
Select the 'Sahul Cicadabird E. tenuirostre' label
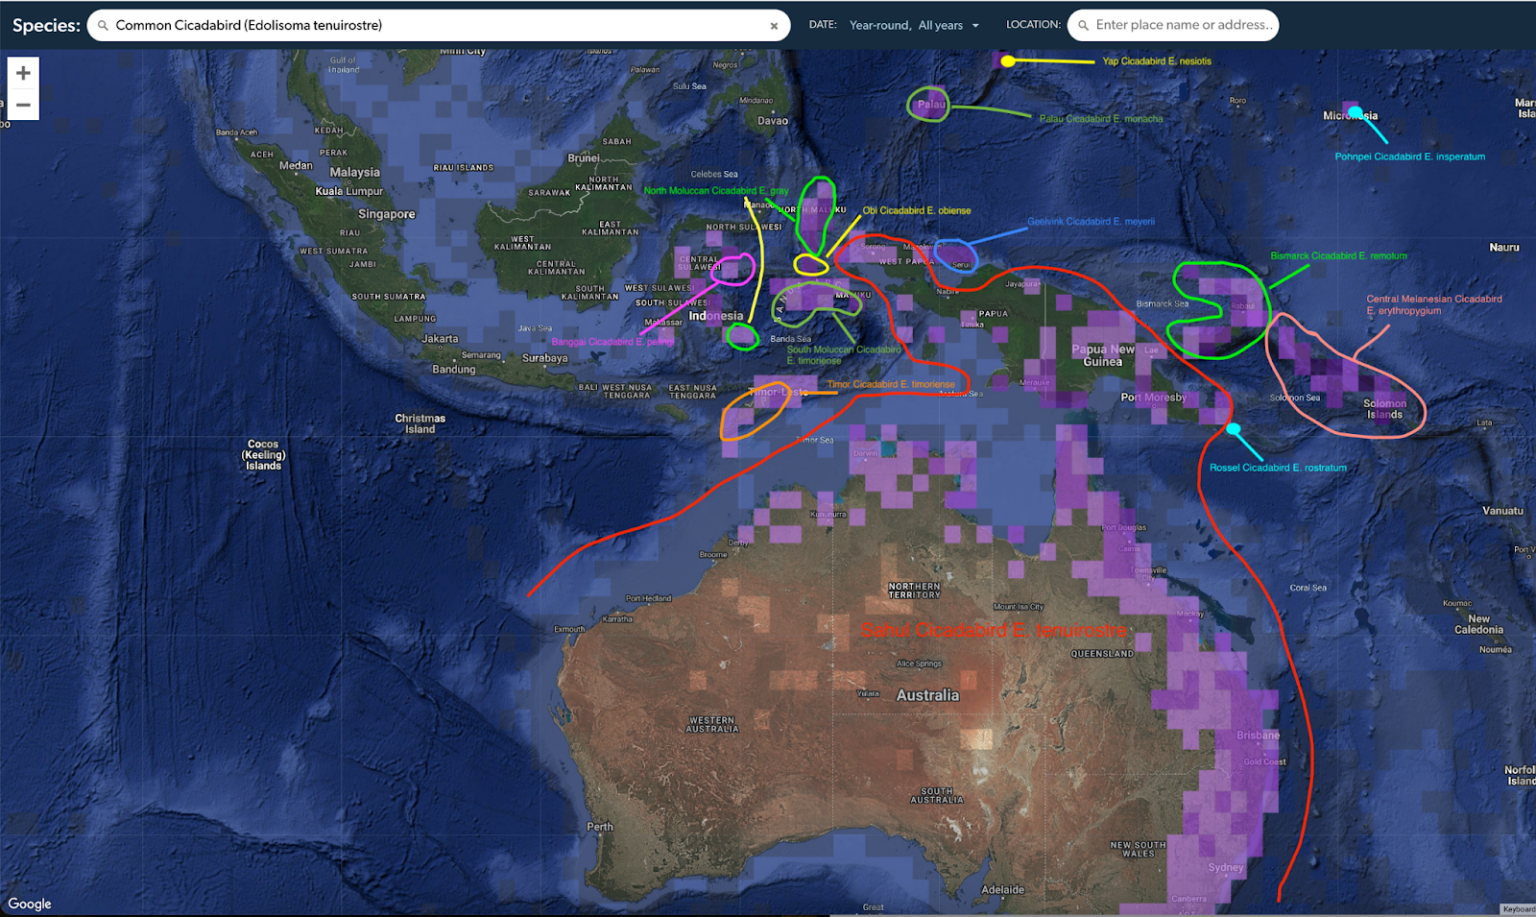(995, 630)
